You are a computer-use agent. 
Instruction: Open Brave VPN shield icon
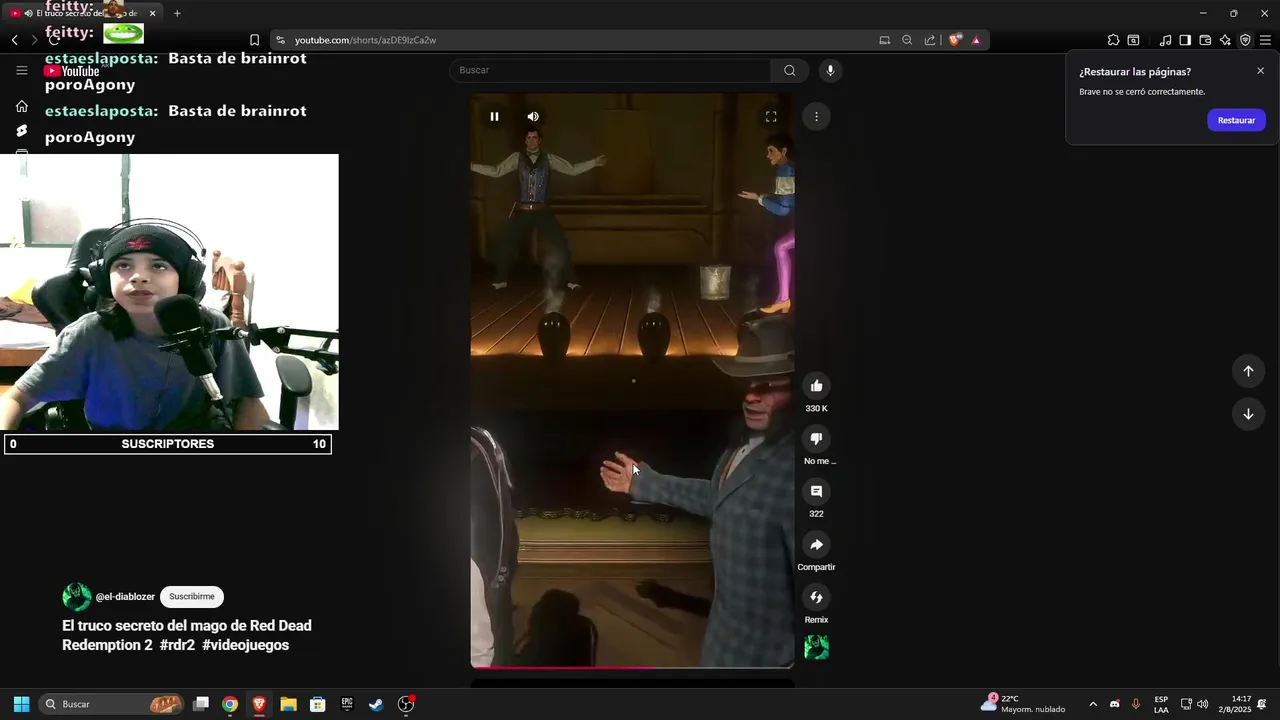pyautogui.click(x=1245, y=40)
